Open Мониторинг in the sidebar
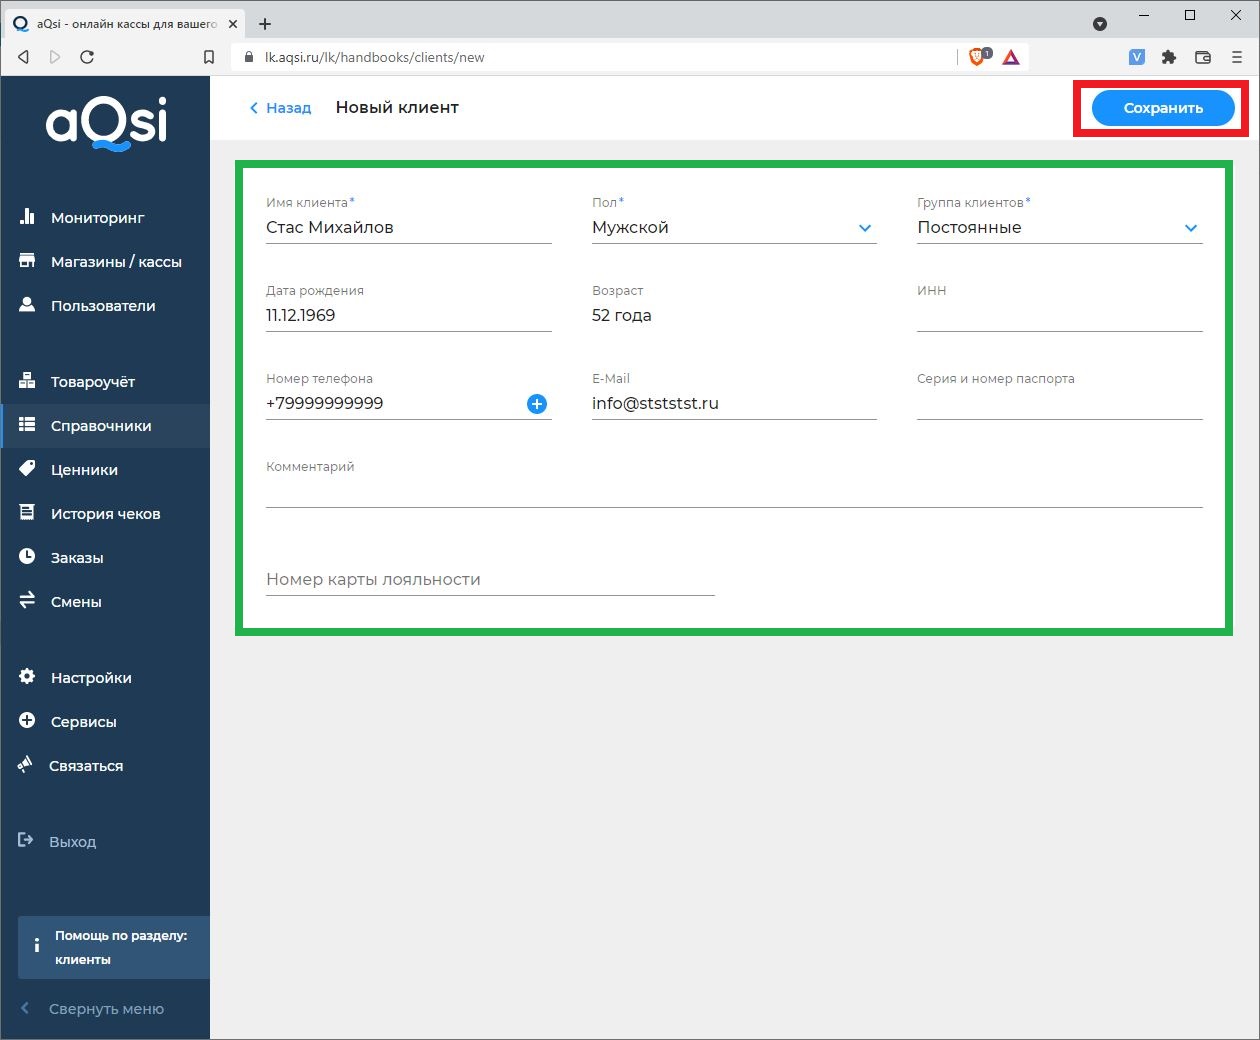Viewport: 1260px width, 1040px height. click(97, 218)
